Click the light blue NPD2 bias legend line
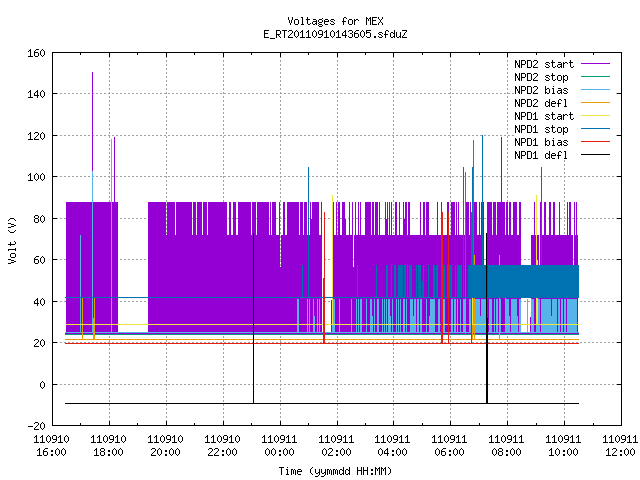The width and height of the screenshot is (640, 480). click(x=595, y=90)
